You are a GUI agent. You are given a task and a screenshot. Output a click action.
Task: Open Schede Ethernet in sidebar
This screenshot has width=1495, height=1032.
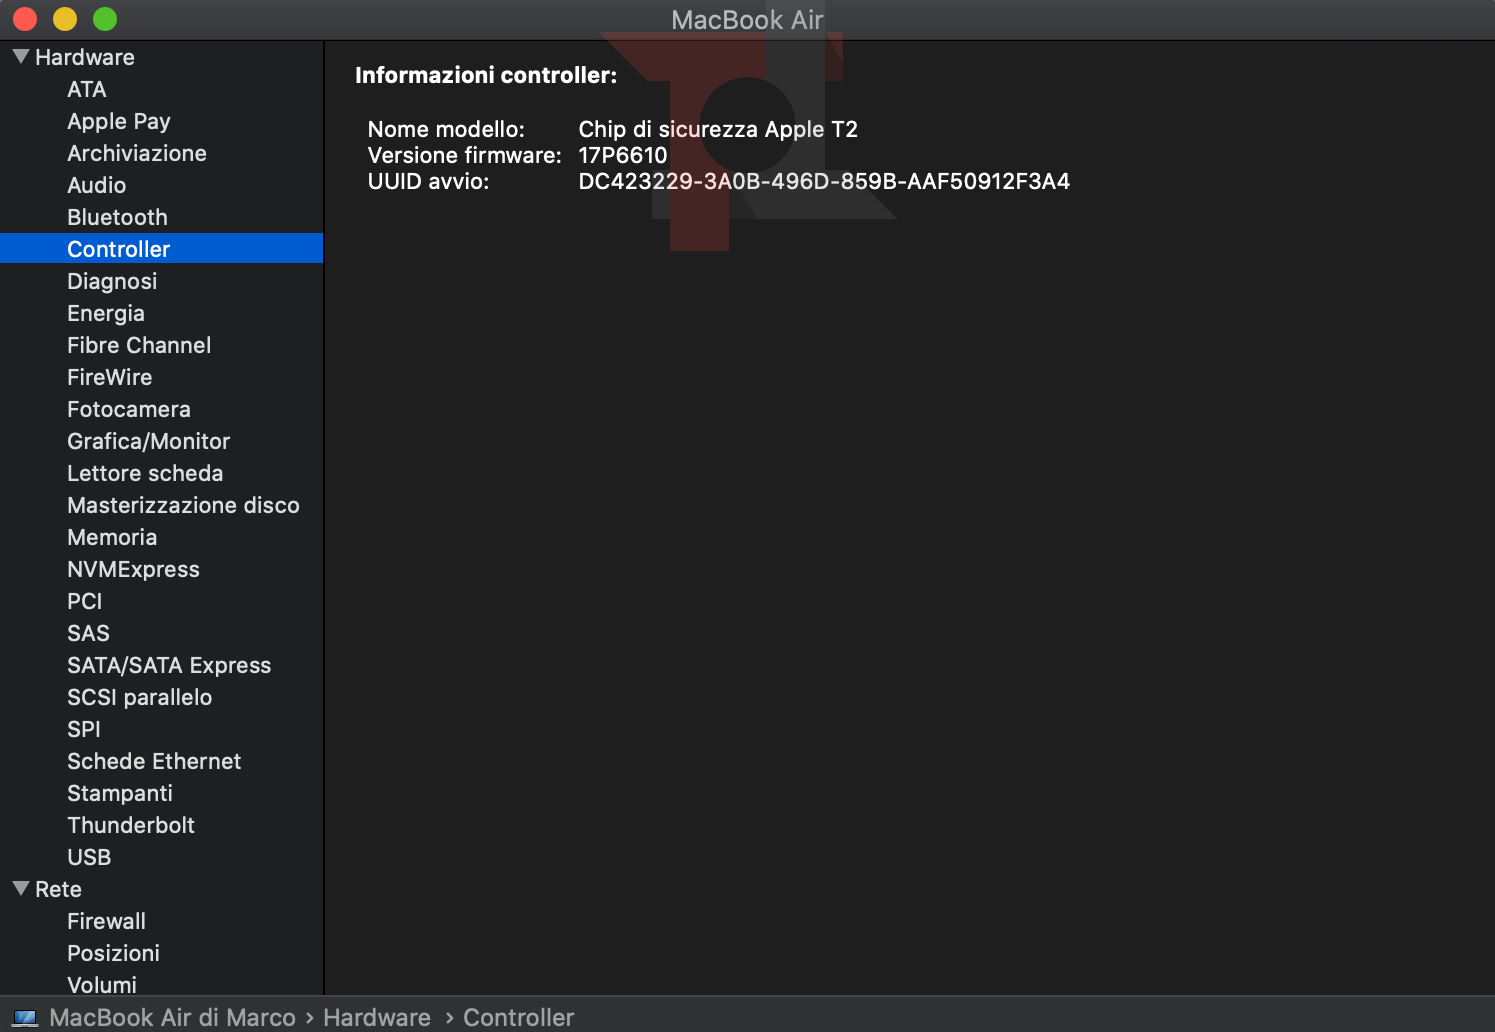154,761
